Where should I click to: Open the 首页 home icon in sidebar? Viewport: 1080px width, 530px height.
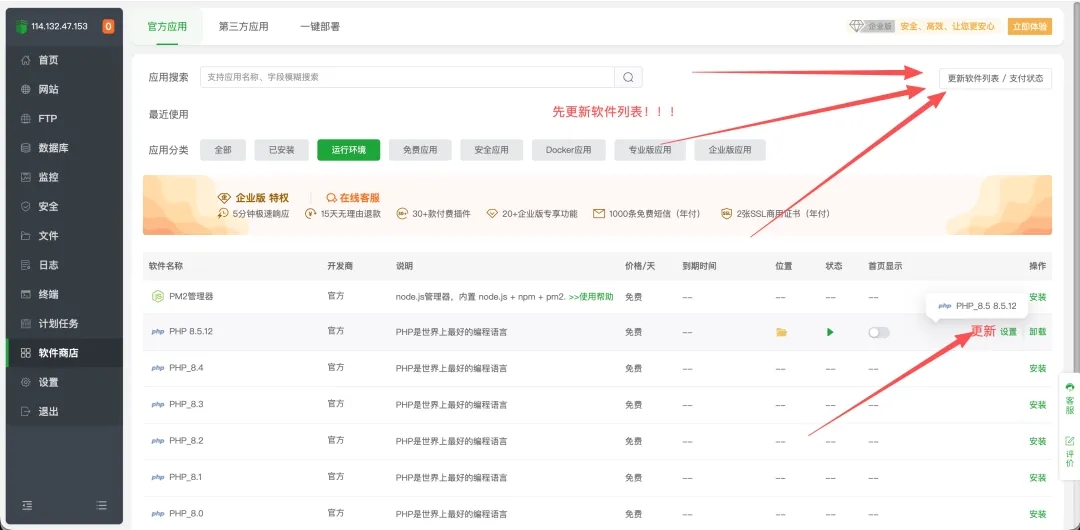pos(25,61)
